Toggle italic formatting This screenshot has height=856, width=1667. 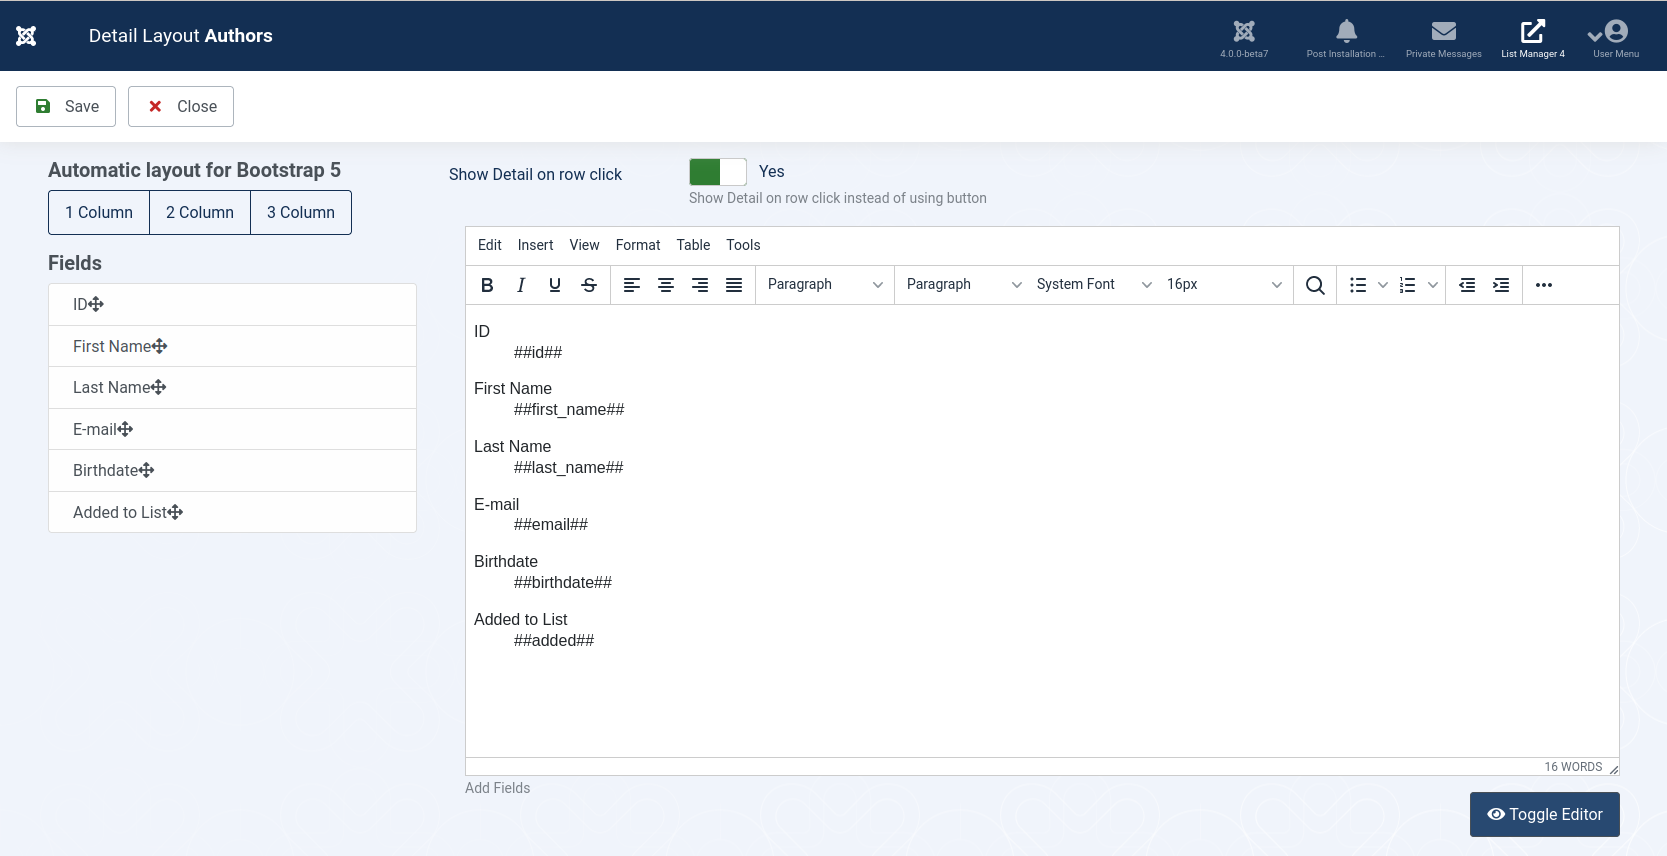(521, 285)
